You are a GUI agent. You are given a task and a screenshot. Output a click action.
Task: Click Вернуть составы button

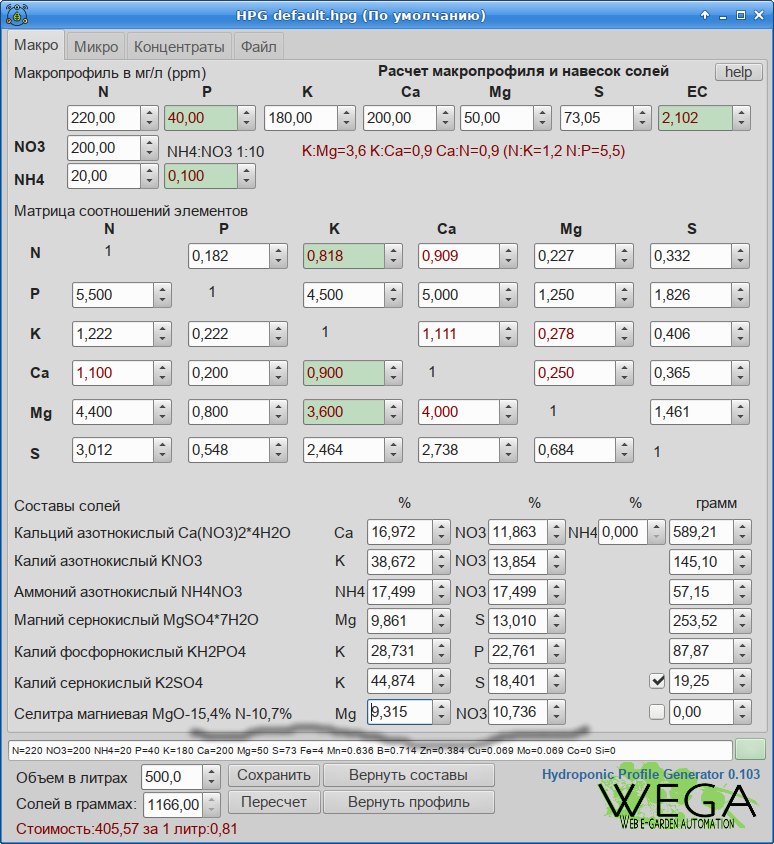[409, 775]
